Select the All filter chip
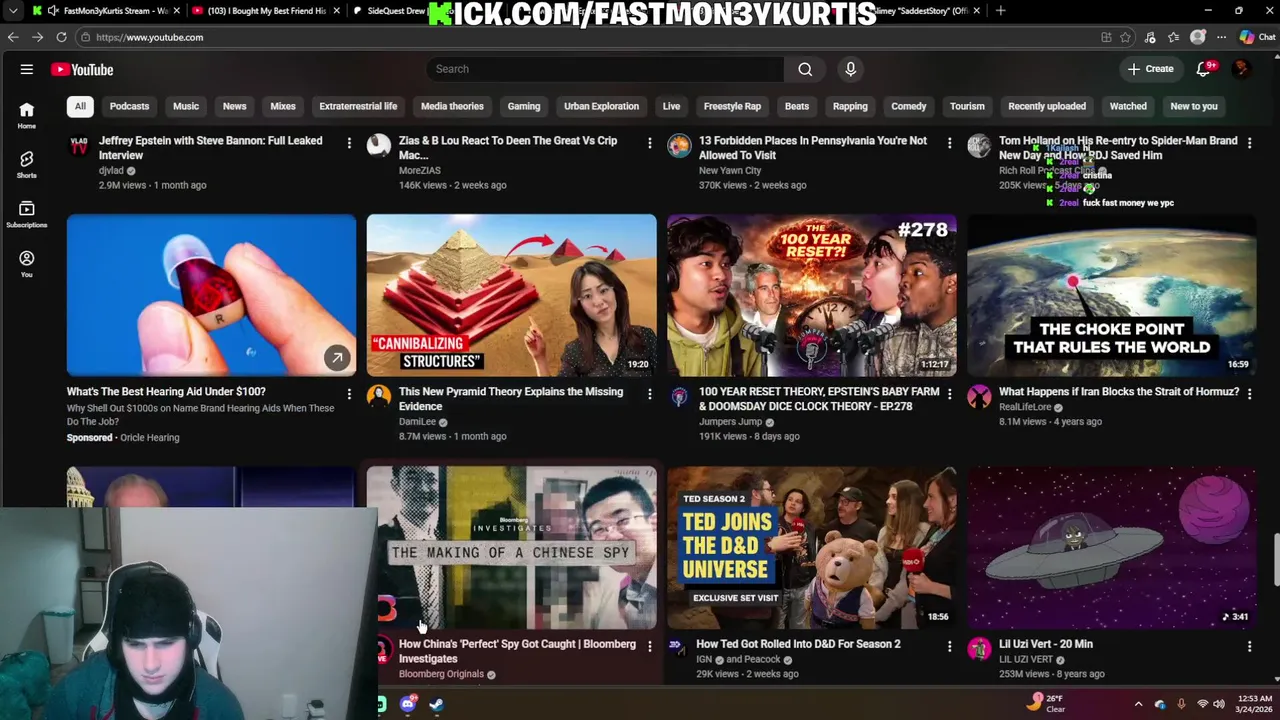Screen dimensions: 1280x720 tap(80, 106)
